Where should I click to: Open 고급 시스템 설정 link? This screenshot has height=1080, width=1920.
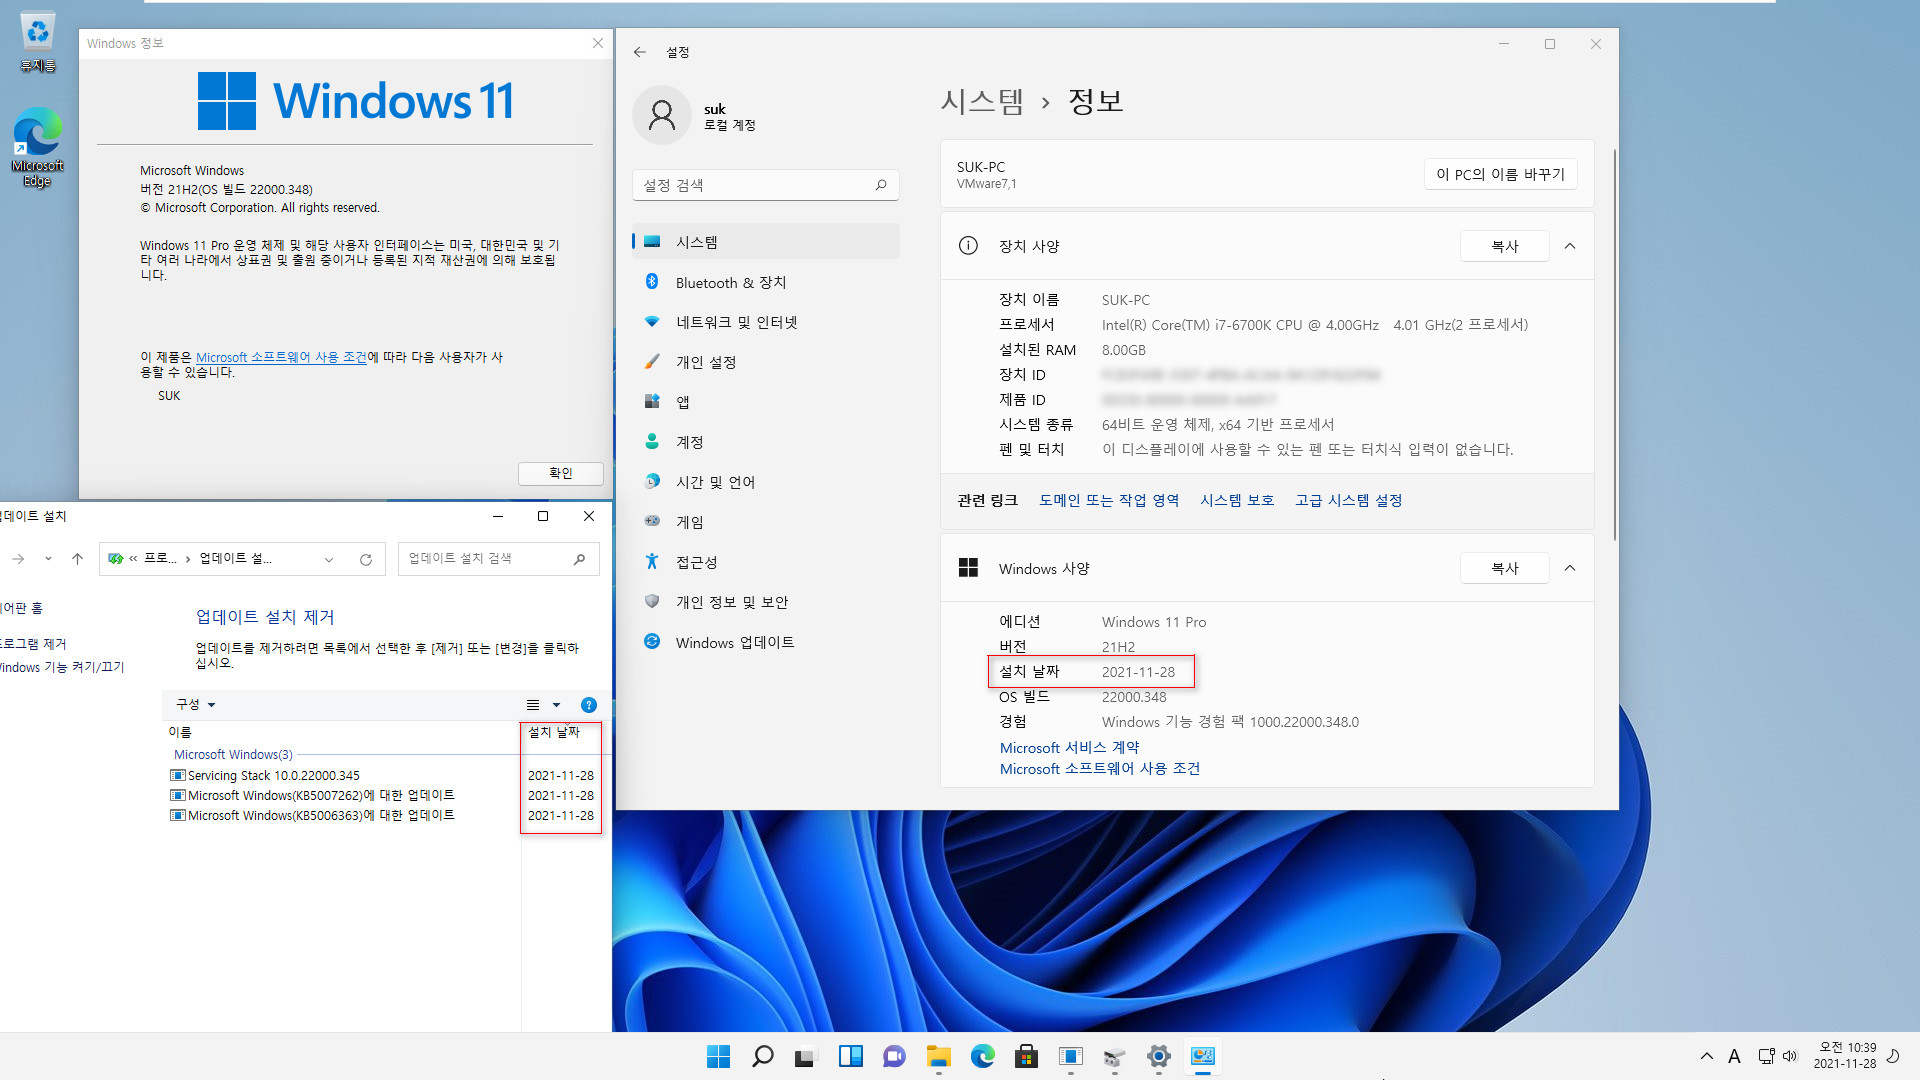click(x=1348, y=500)
